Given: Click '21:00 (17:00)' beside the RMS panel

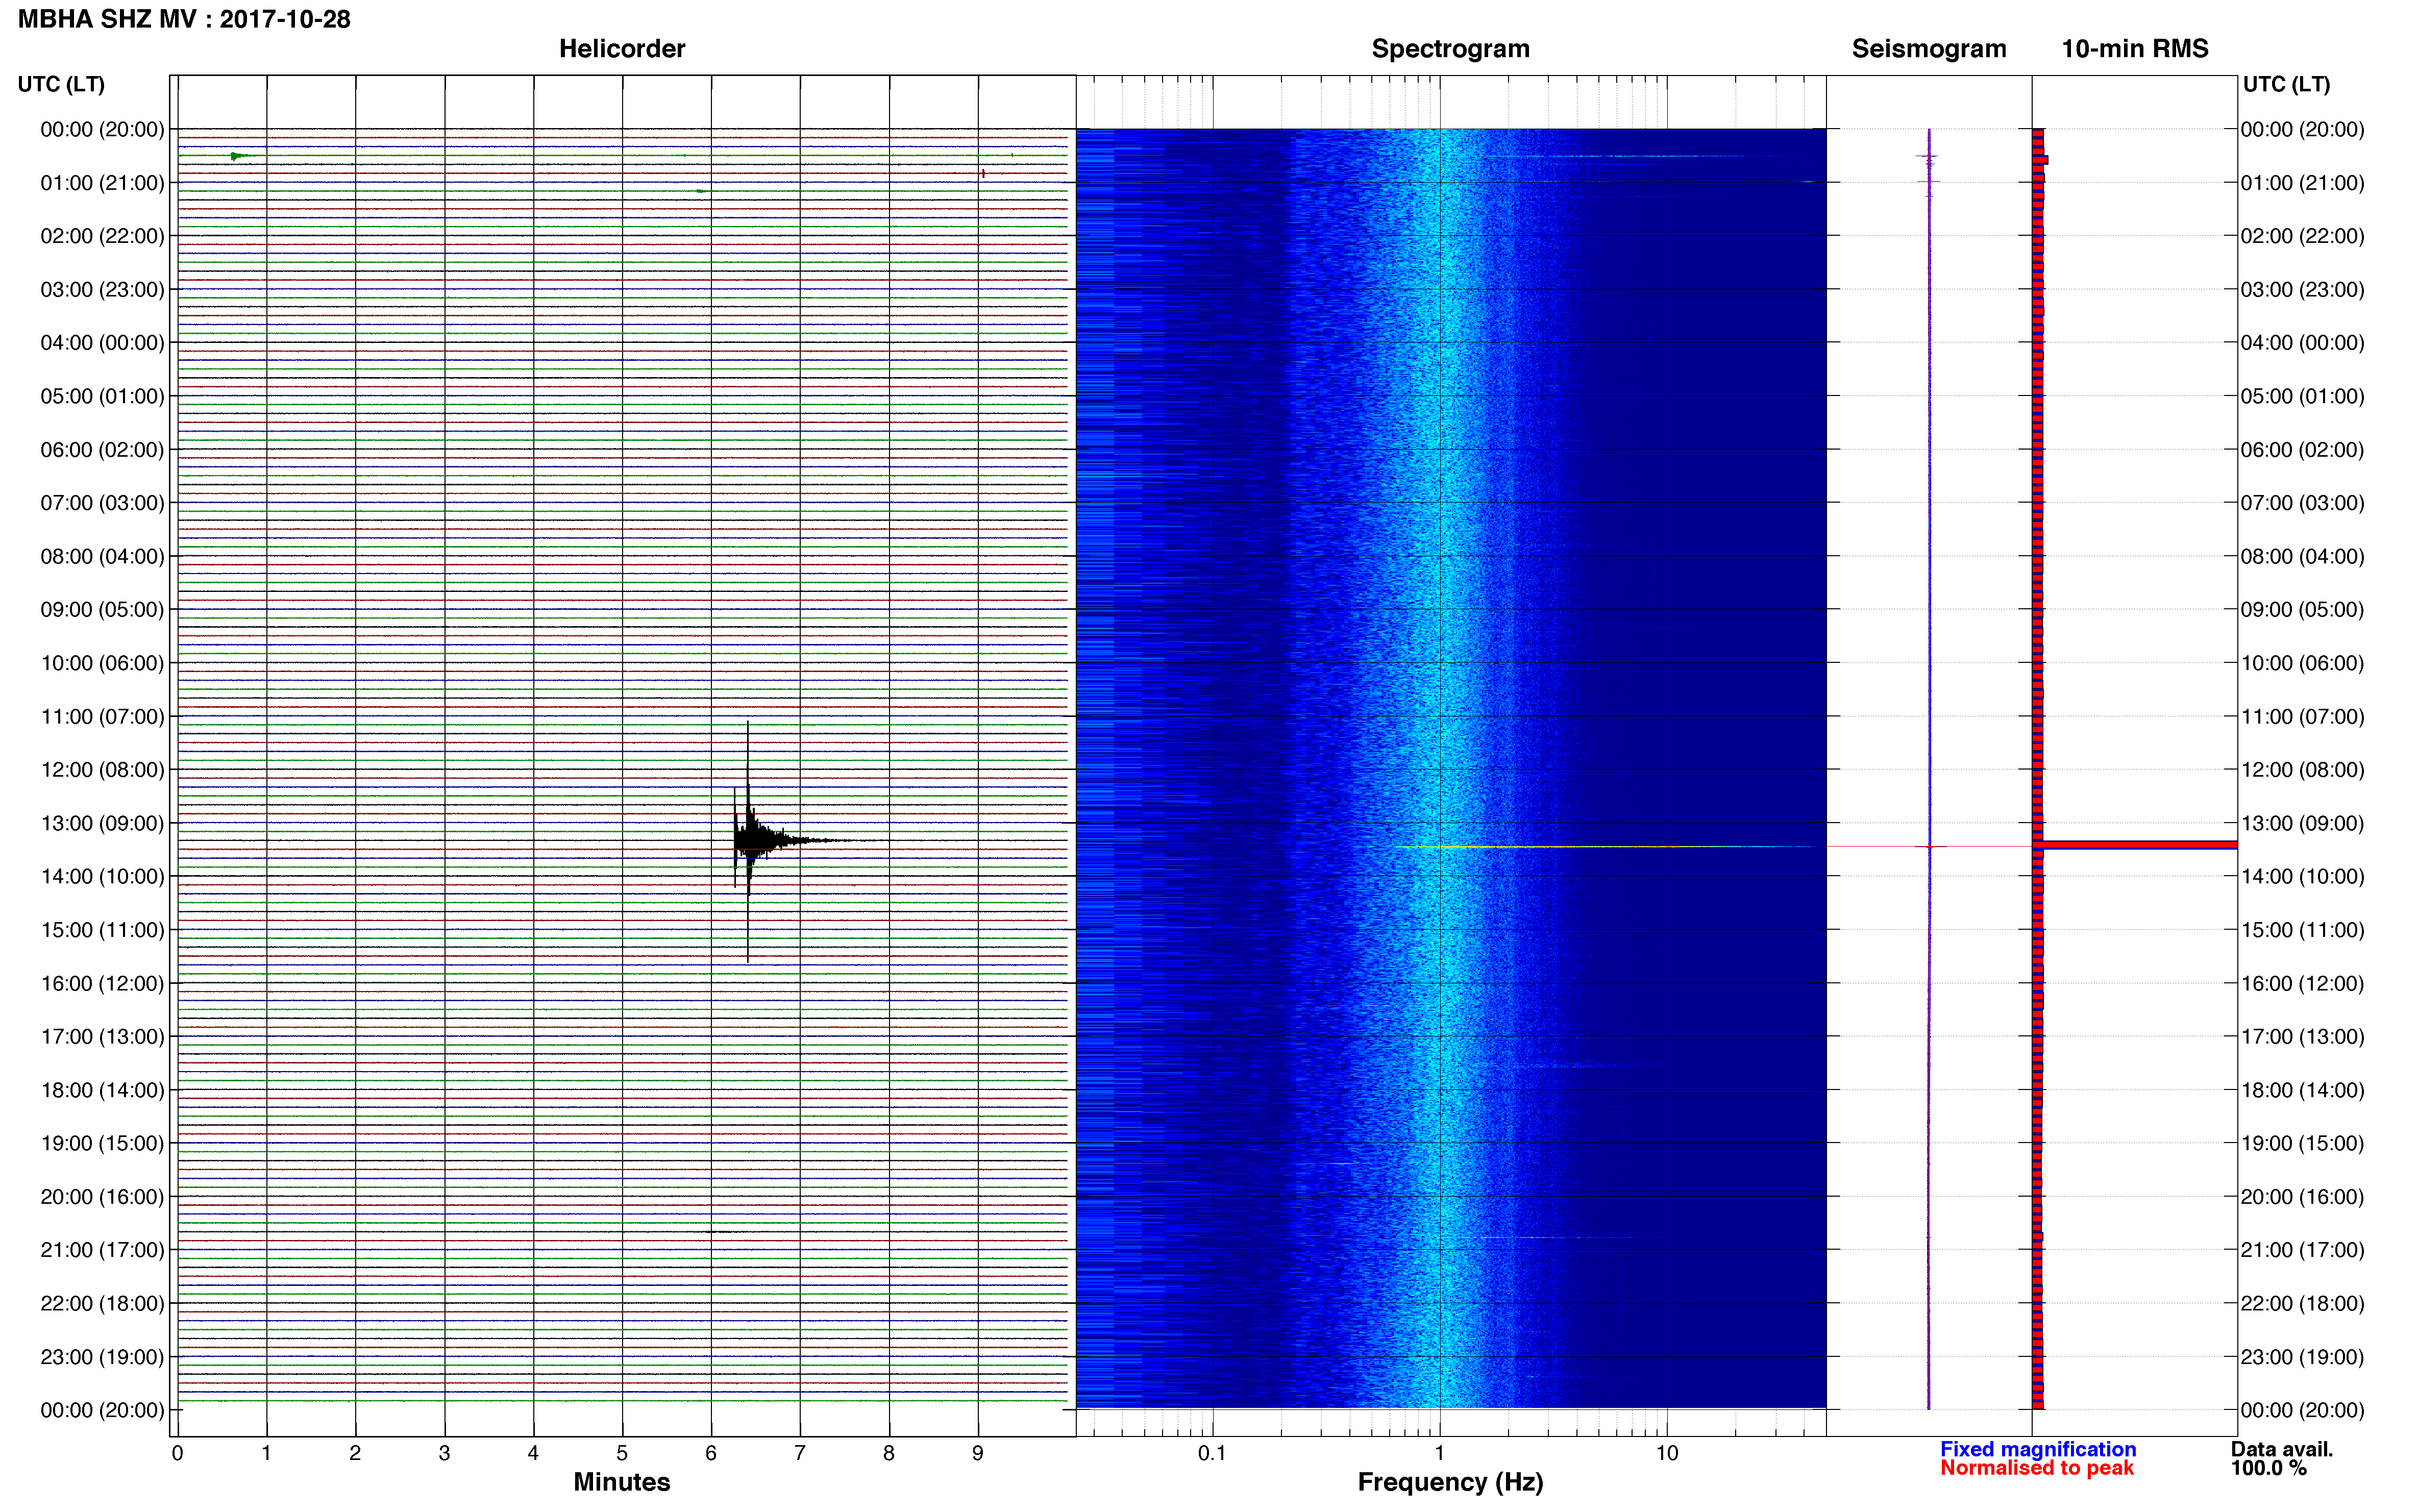Looking at the screenshot, I should [2302, 1250].
